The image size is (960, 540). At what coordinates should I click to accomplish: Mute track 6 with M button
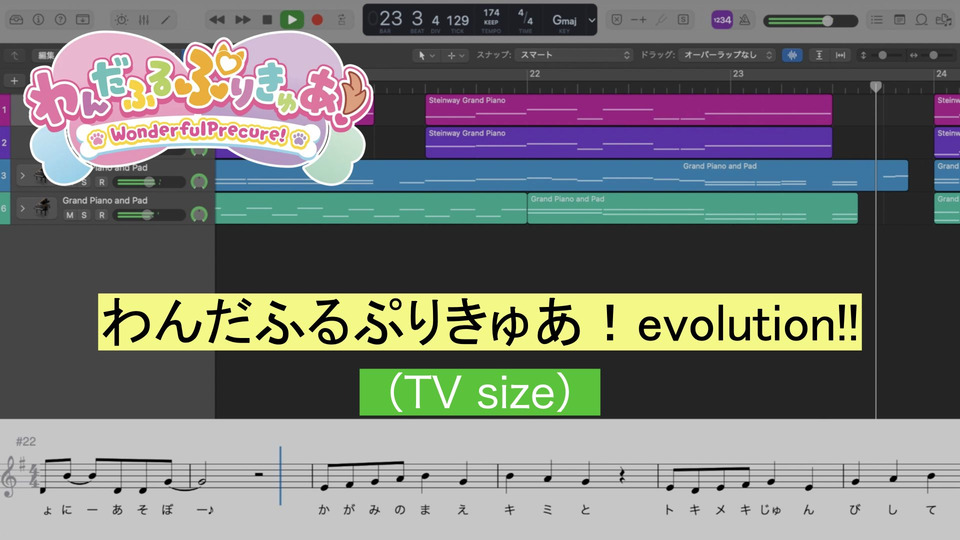point(70,215)
